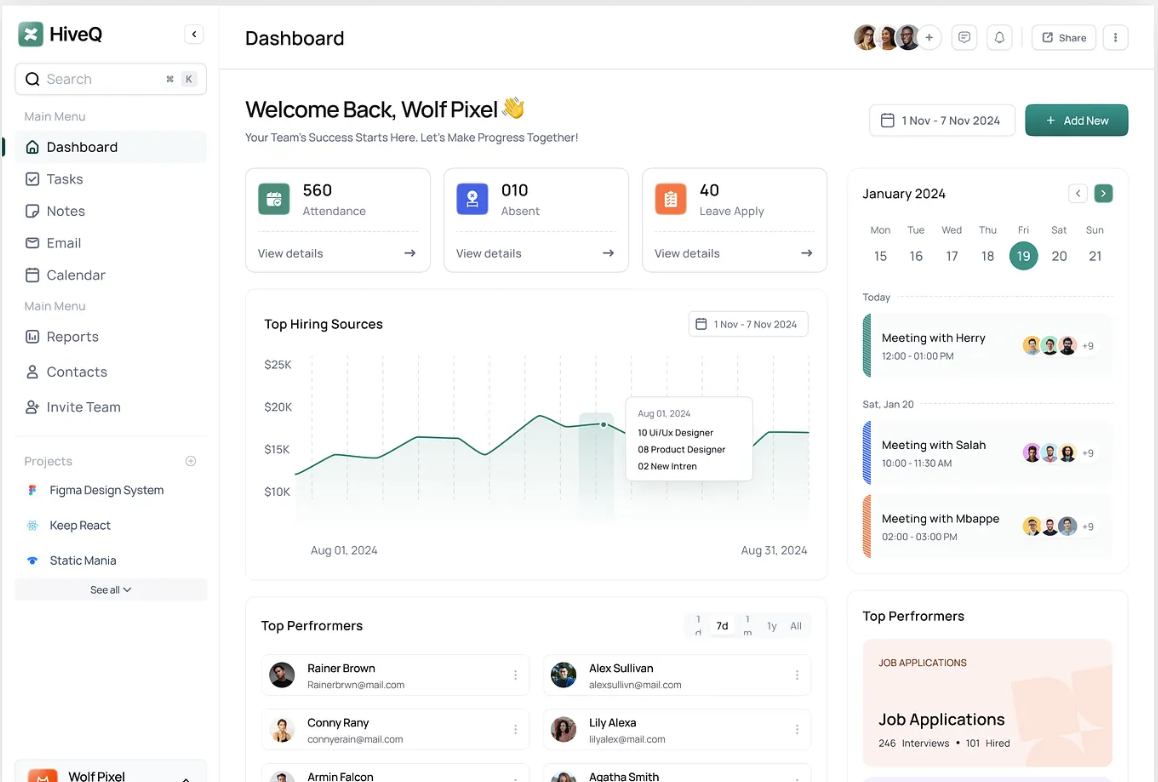Click the Add New button
This screenshot has height=782, width=1158.
(1076, 121)
